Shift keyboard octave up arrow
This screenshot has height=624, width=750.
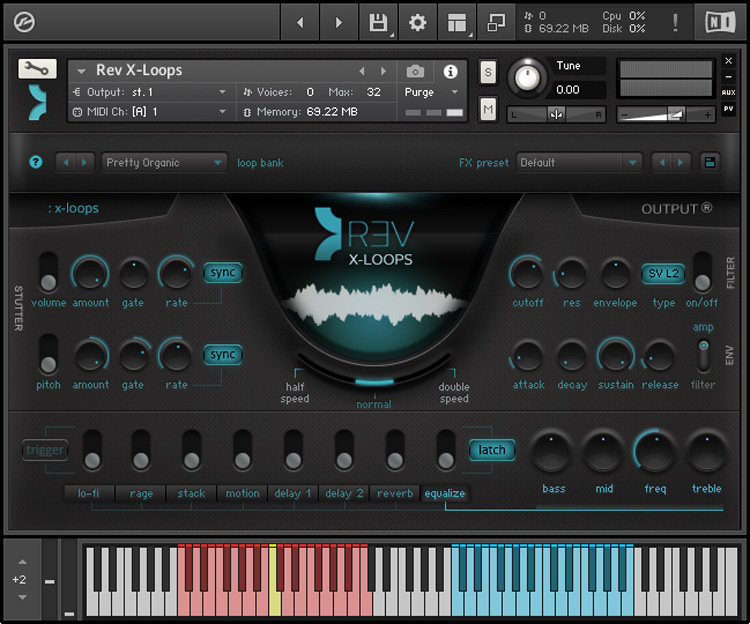(22, 562)
